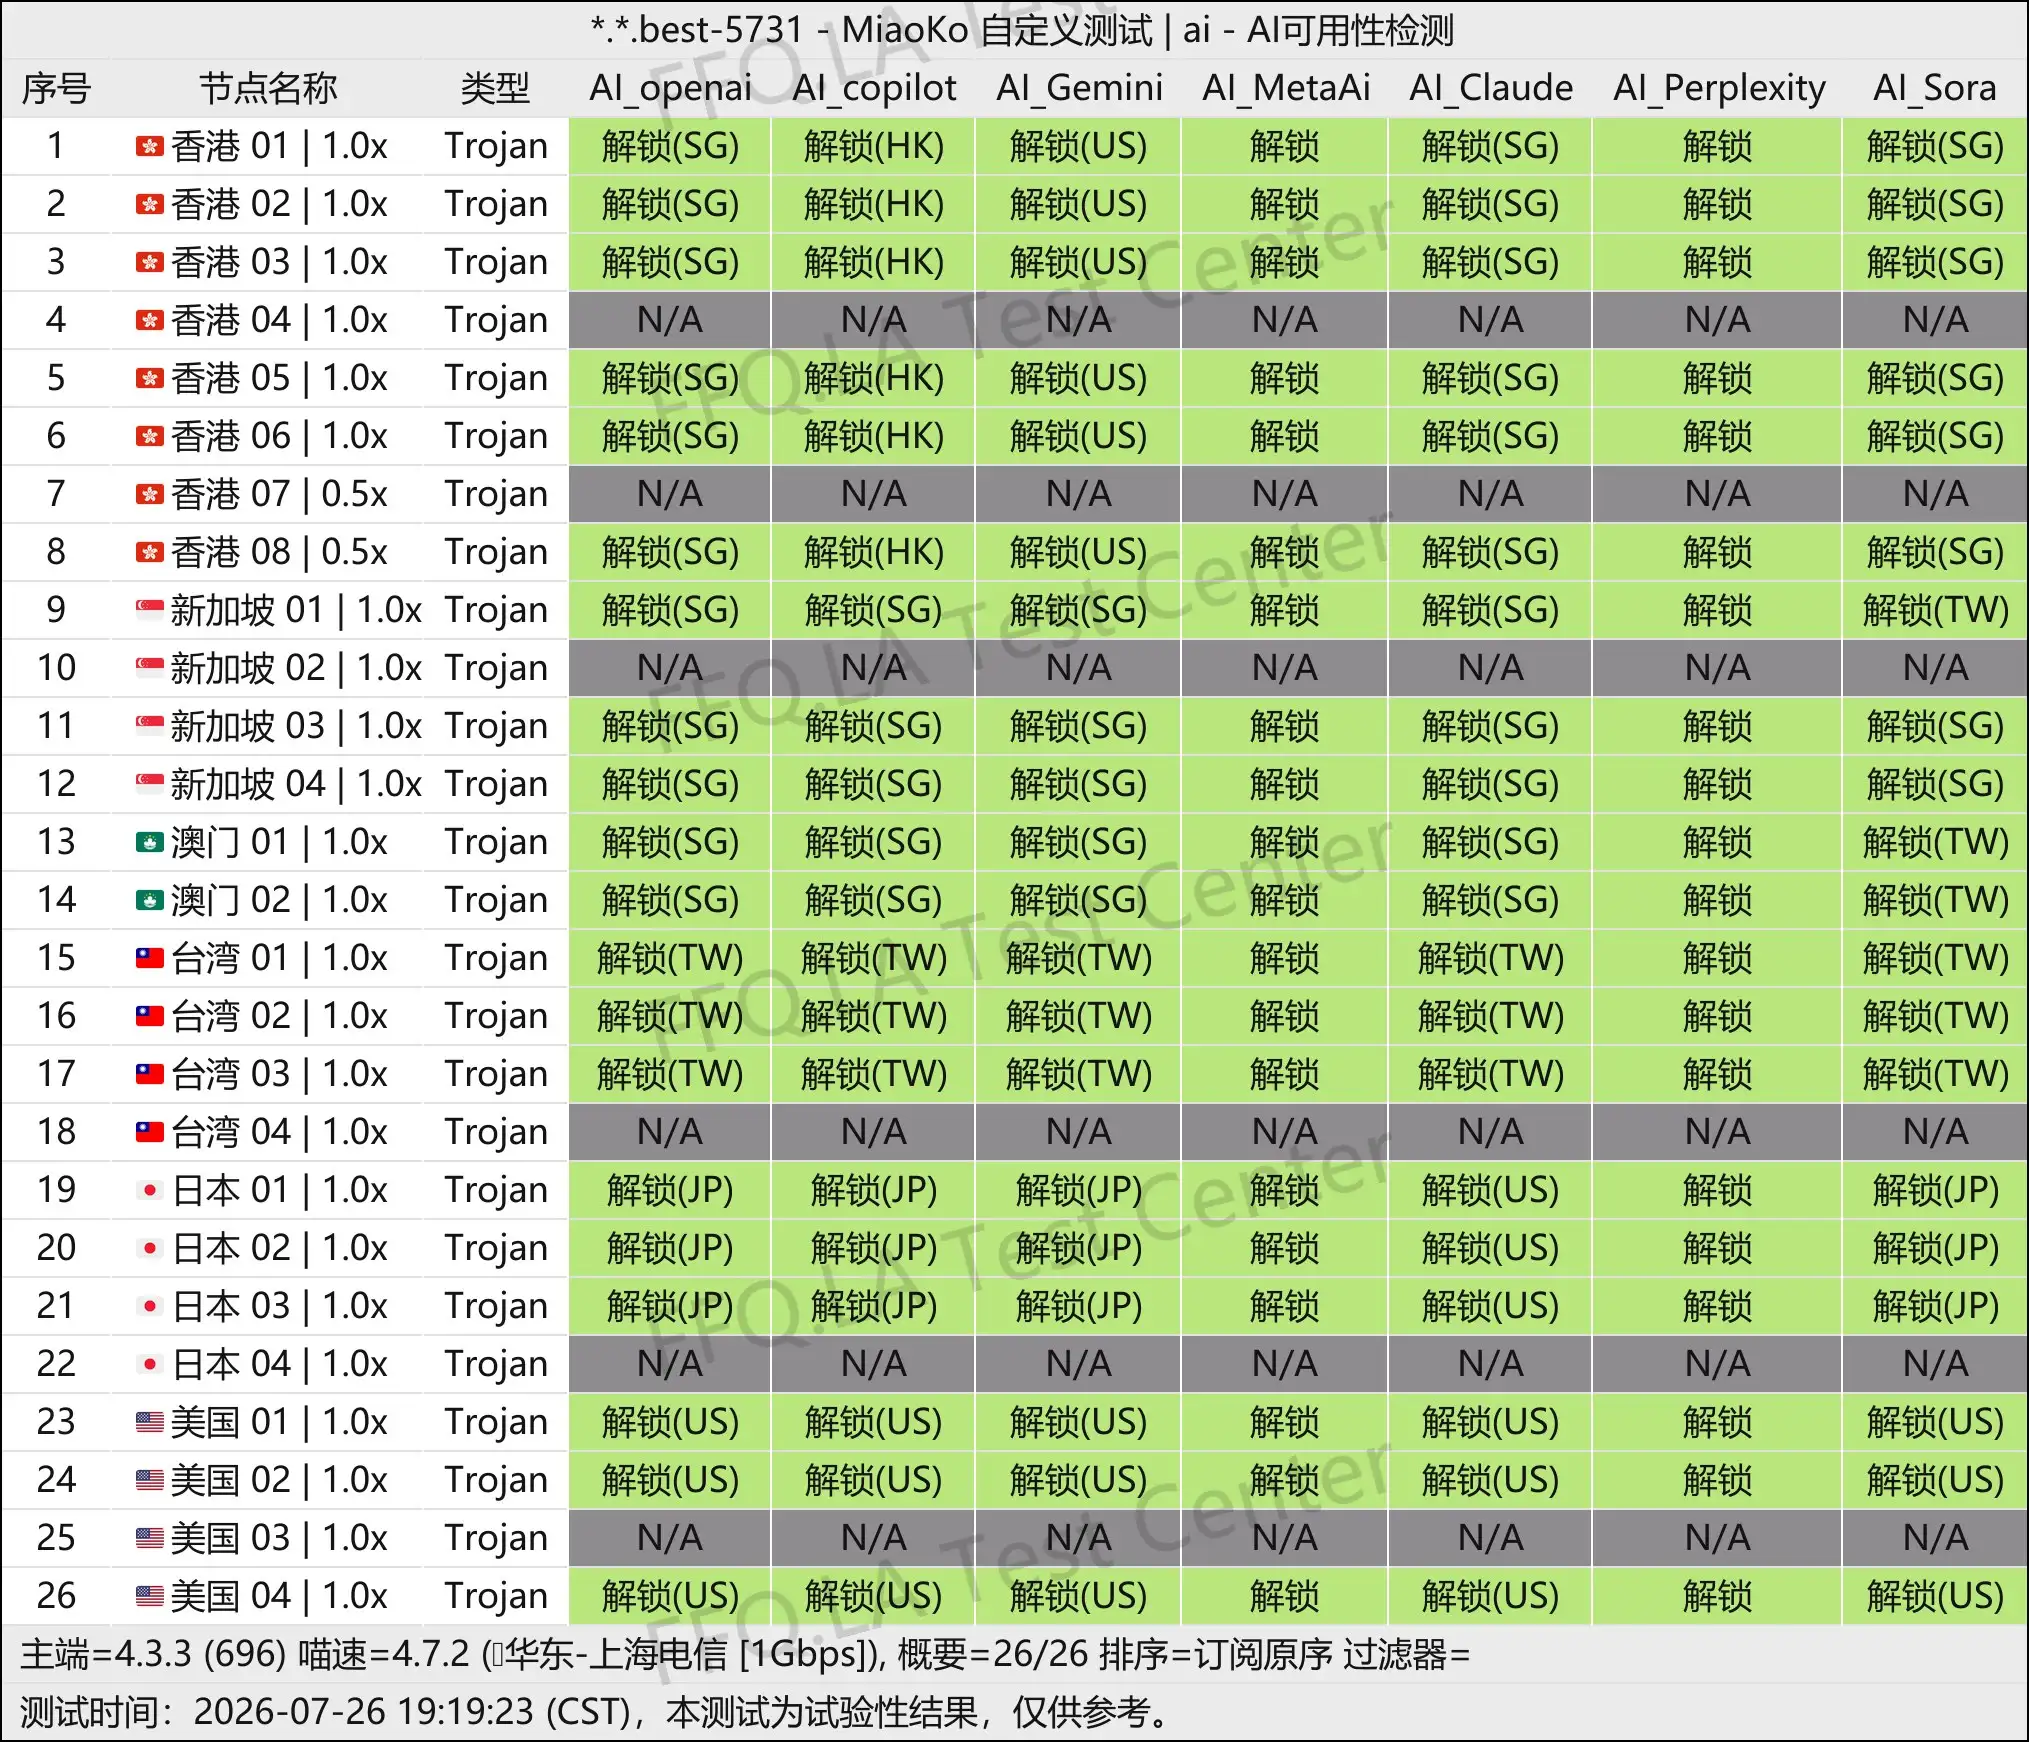
Task: Click the AI_Gemini '解锁(US)' cell for 香港 03
Action: [1079, 263]
